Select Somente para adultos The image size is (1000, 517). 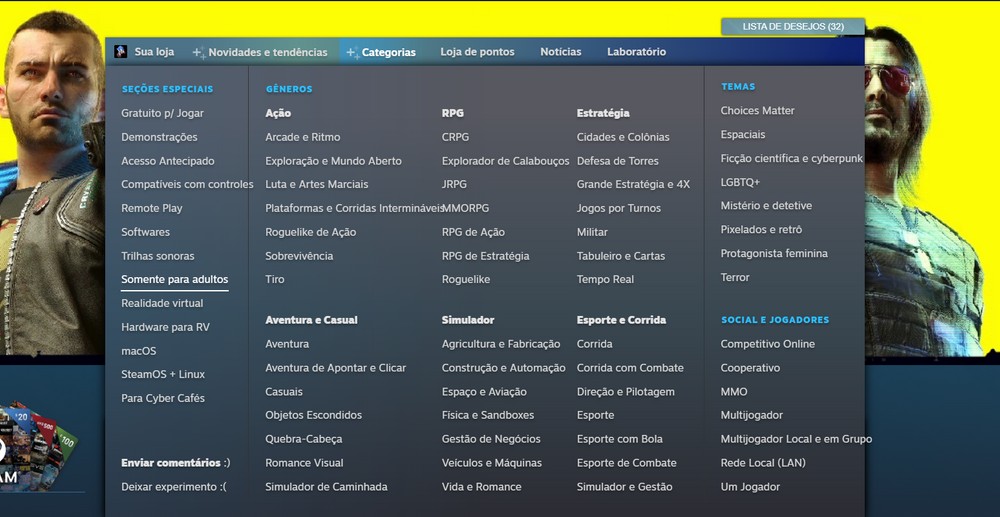(x=175, y=279)
